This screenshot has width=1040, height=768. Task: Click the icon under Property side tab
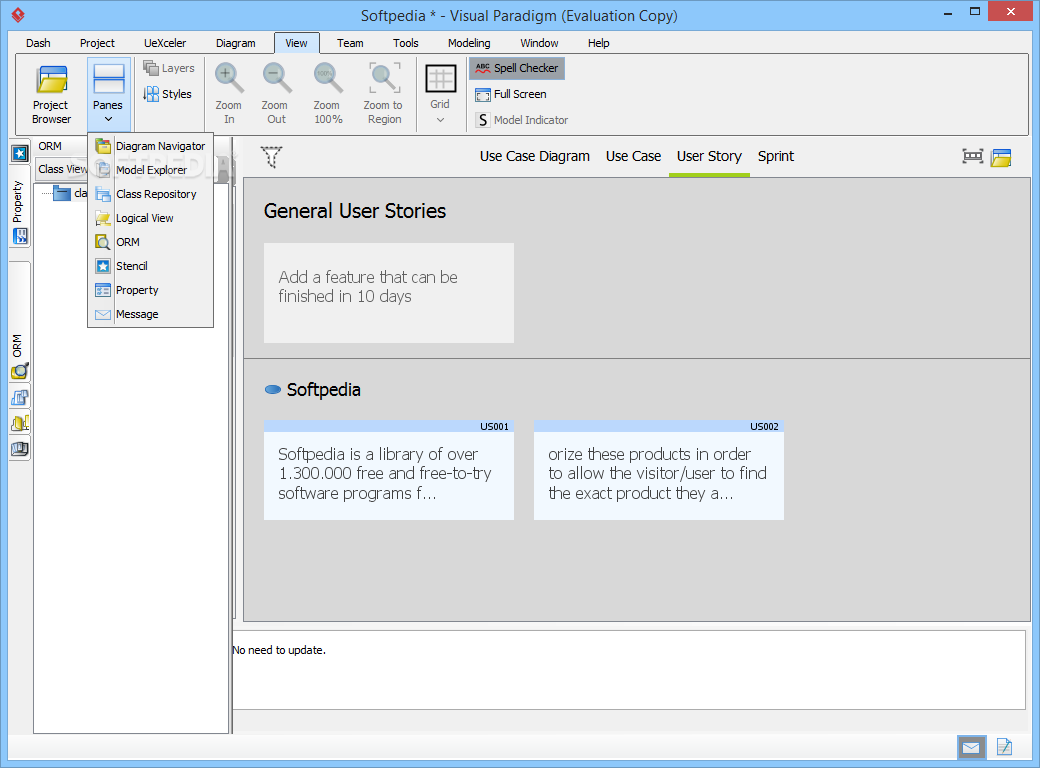(x=21, y=236)
